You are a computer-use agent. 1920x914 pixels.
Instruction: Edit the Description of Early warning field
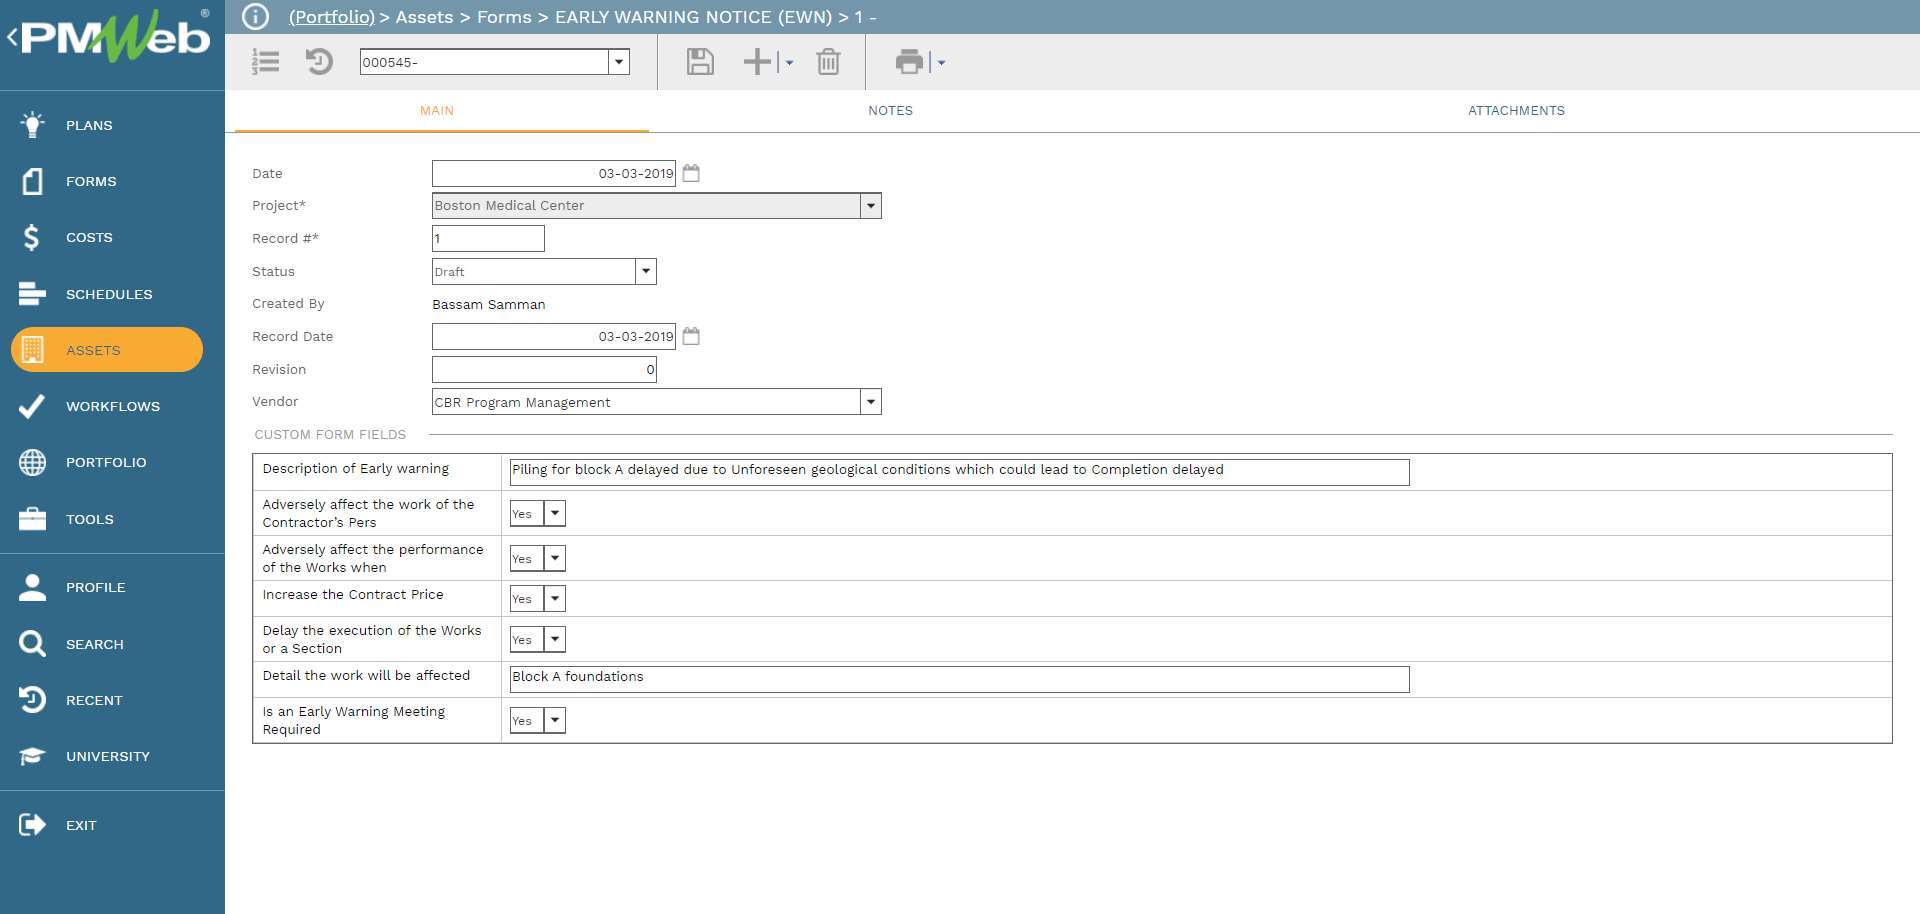(959, 472)
